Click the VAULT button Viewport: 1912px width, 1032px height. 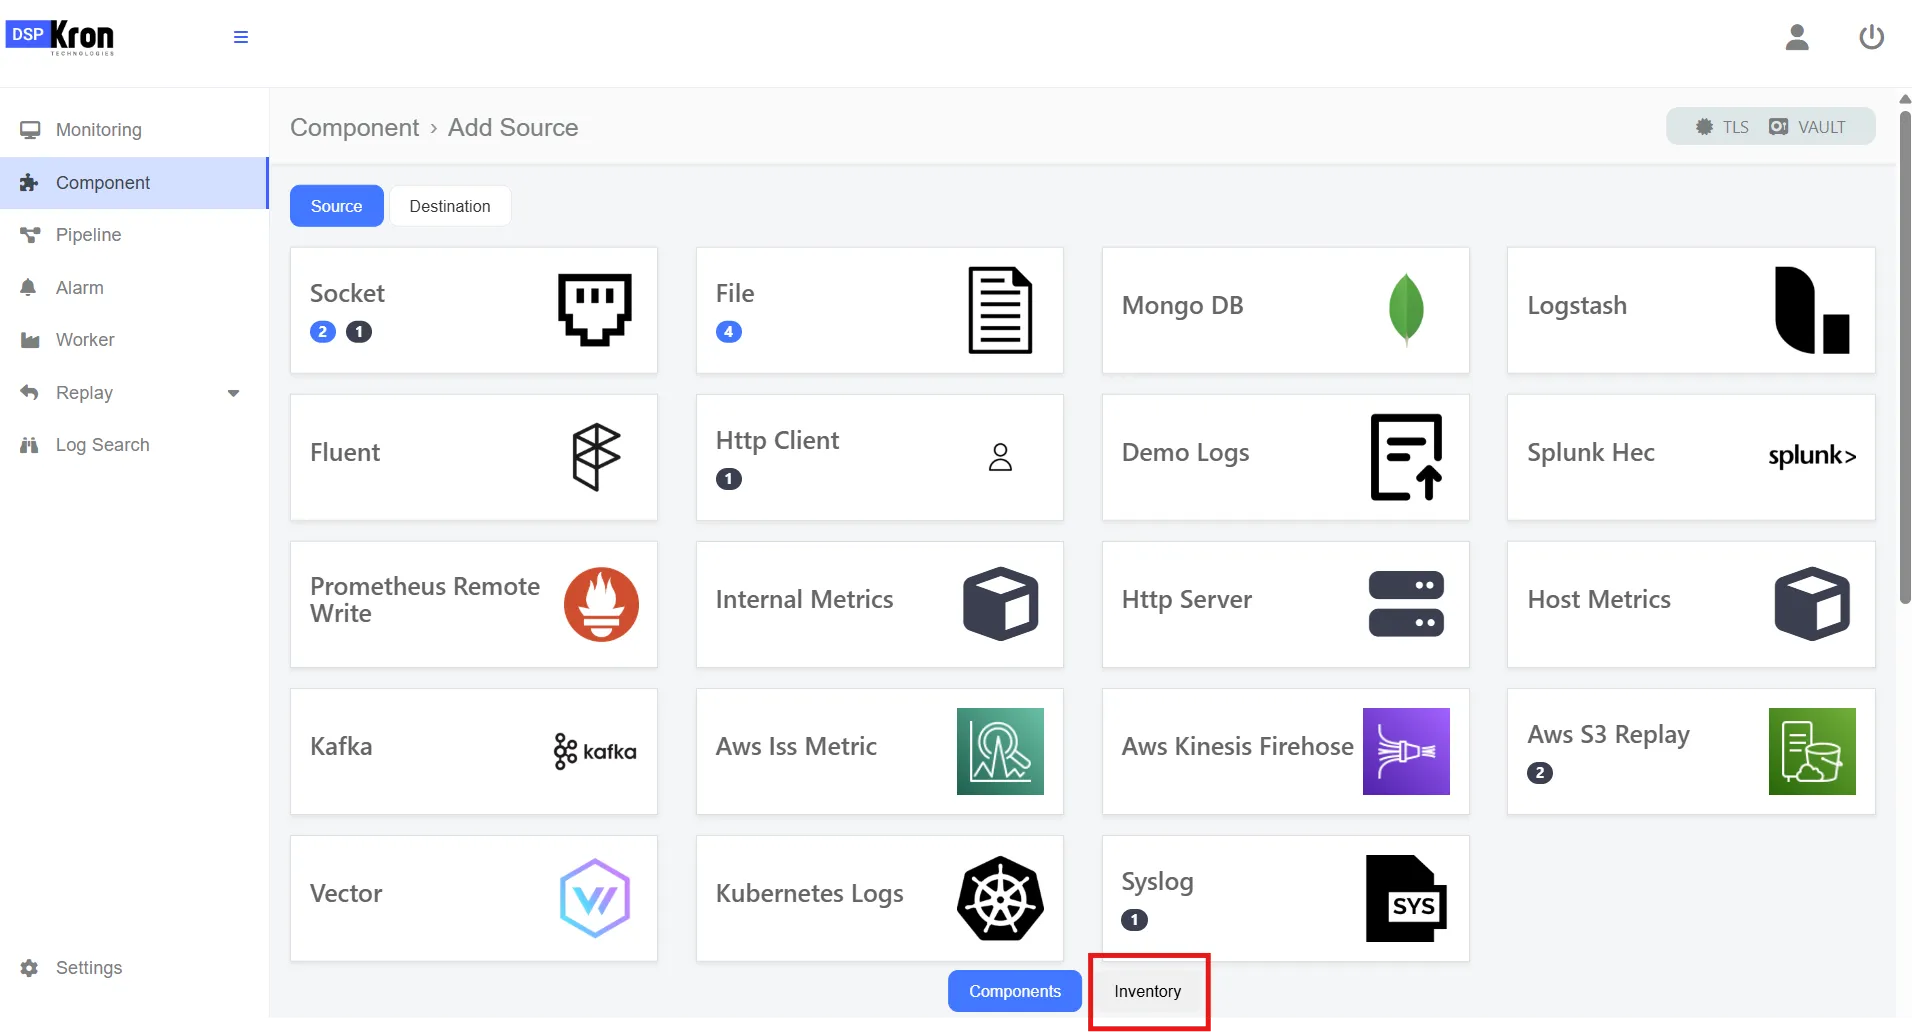(x=1807, y=127)
